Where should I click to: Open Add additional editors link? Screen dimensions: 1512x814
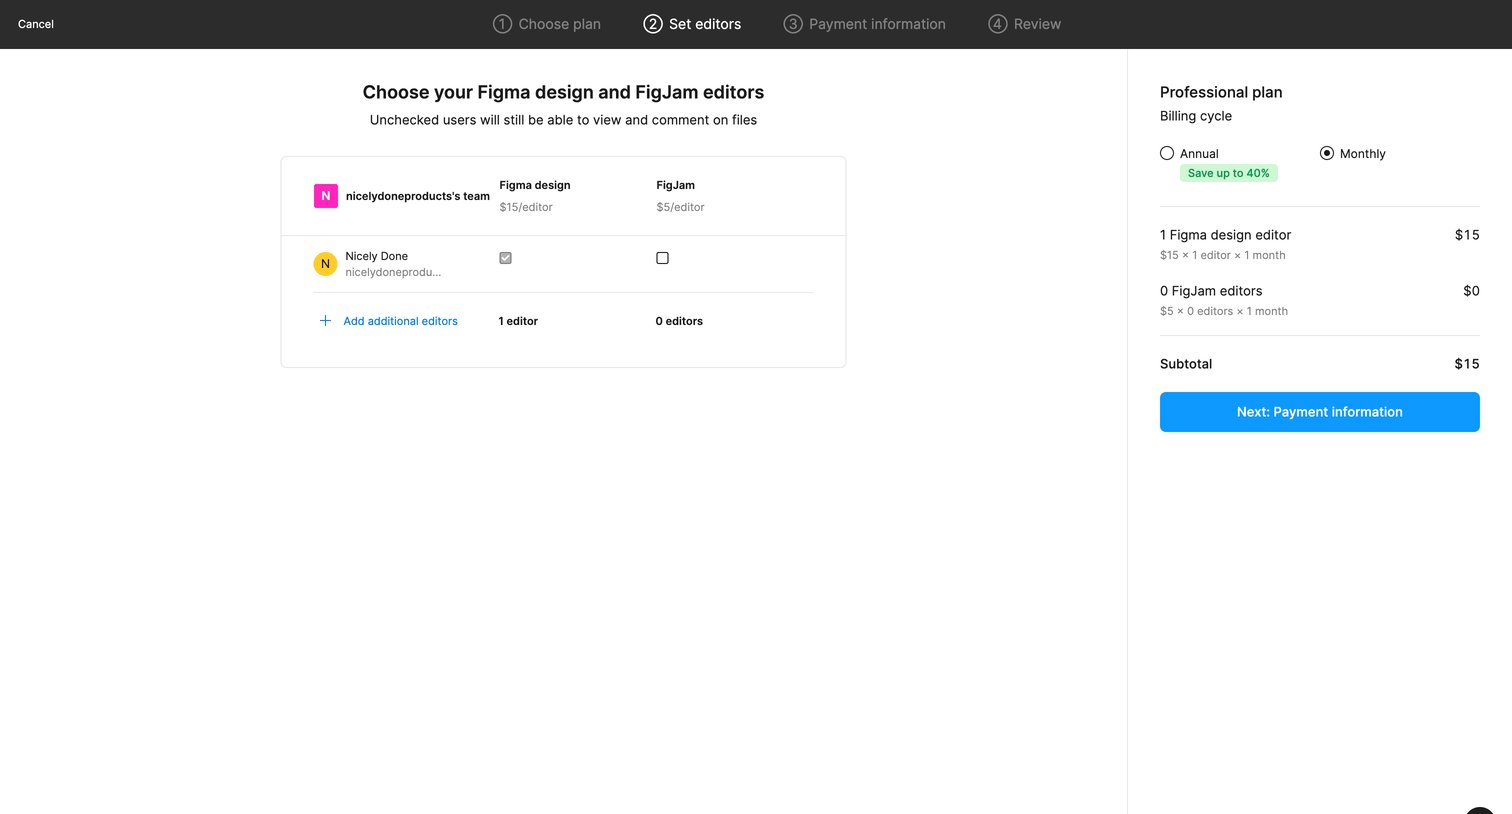[400, 321]
